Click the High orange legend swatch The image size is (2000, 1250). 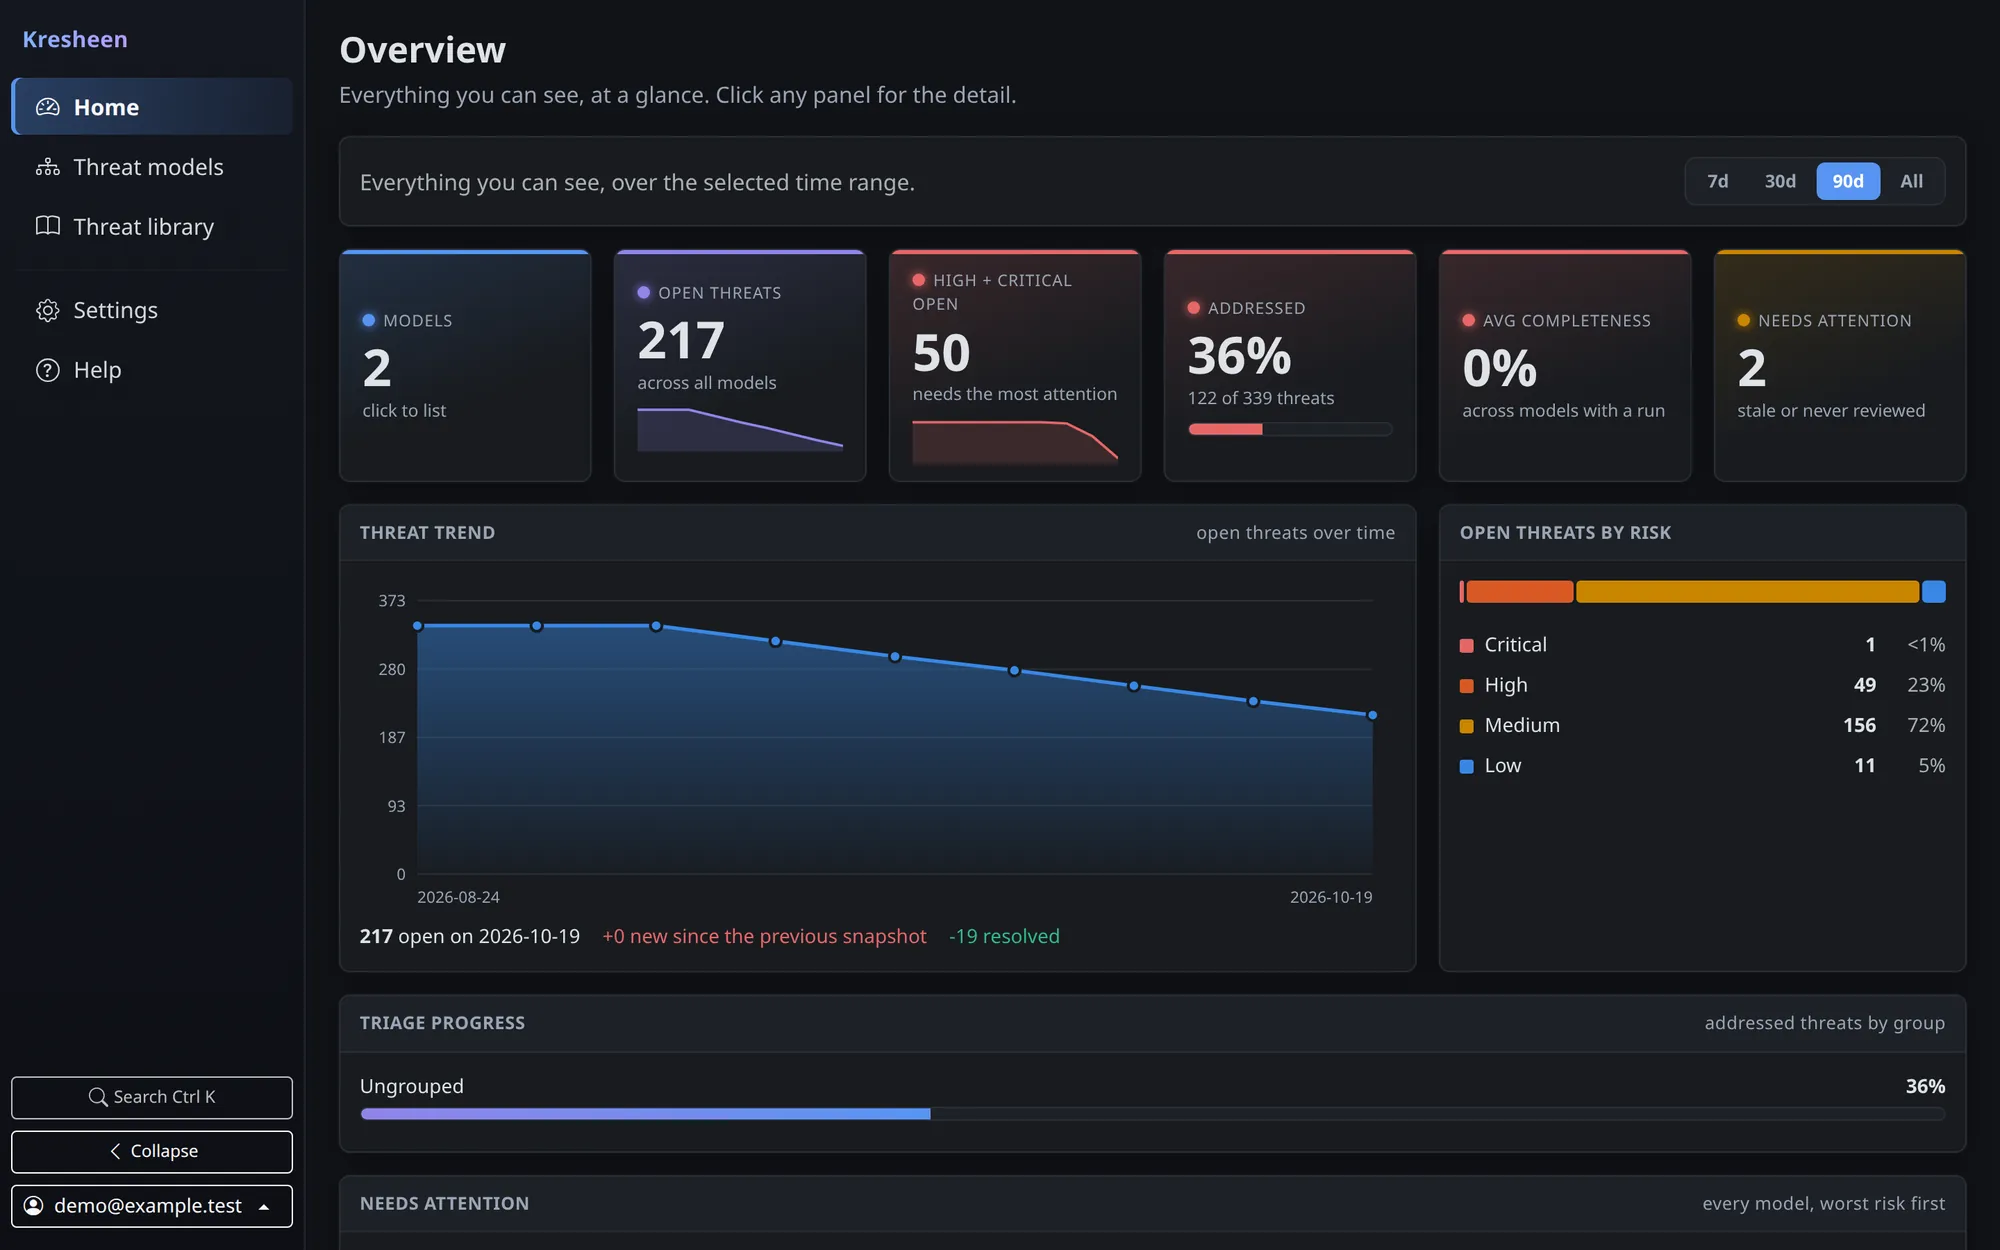click(1467, 686)
